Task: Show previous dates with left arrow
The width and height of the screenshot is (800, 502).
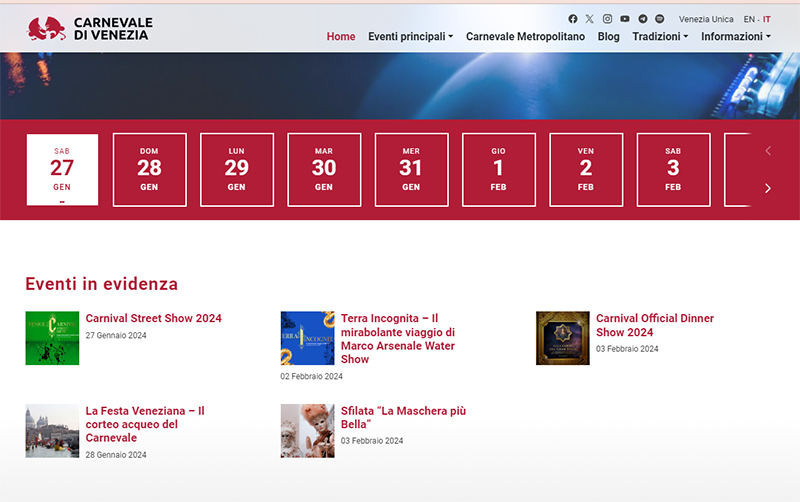Action: pos(768,150)
